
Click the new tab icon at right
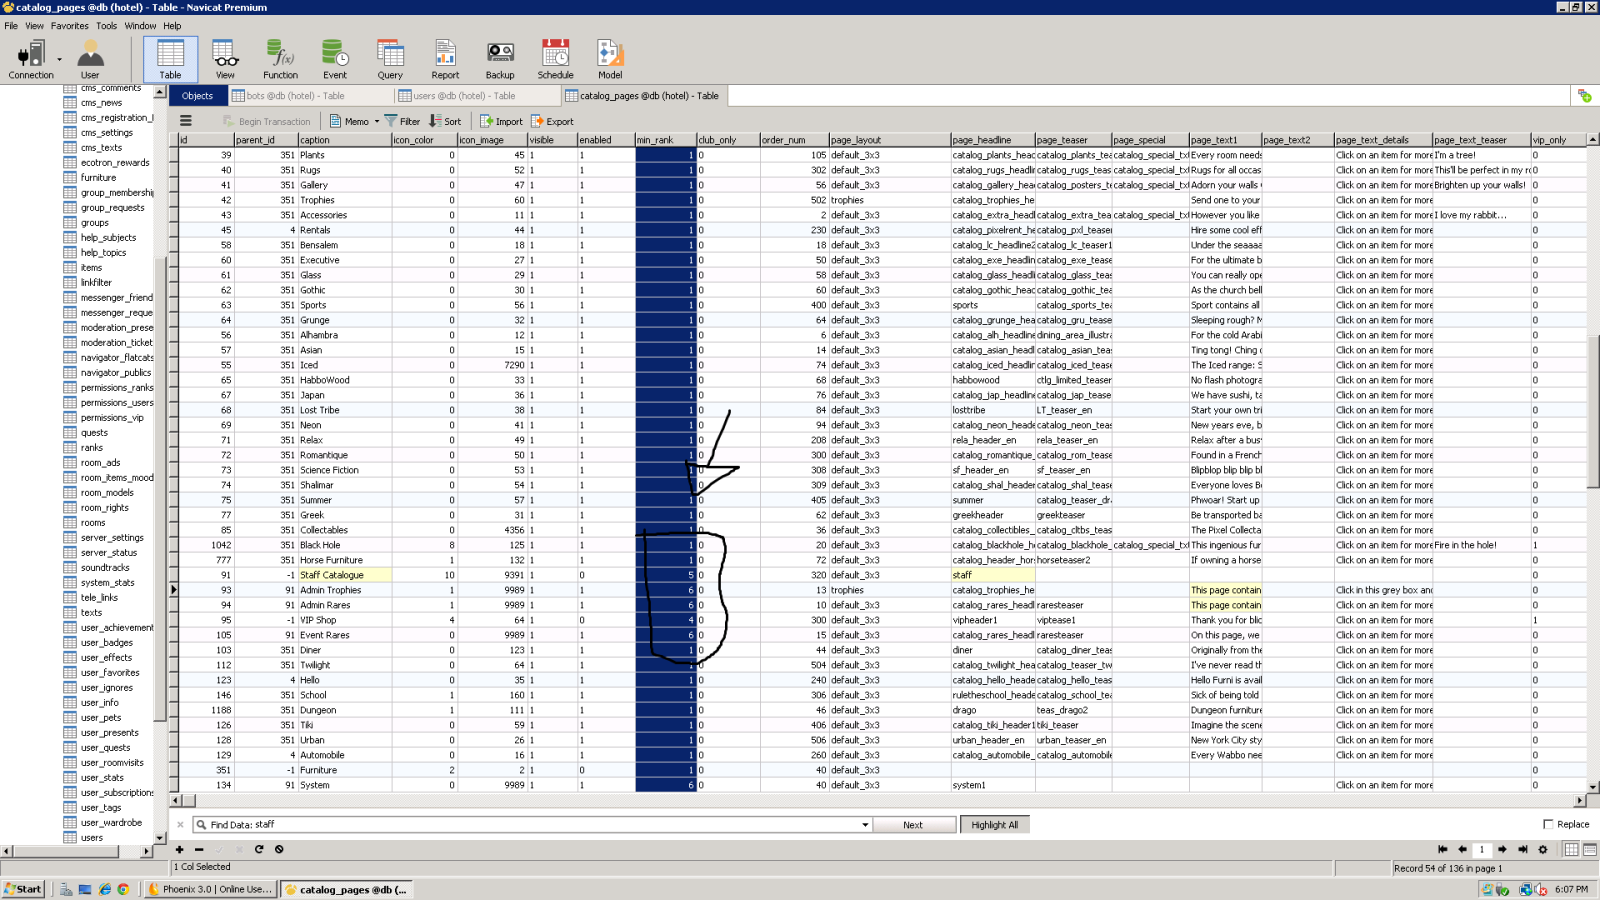[1584, 96]
